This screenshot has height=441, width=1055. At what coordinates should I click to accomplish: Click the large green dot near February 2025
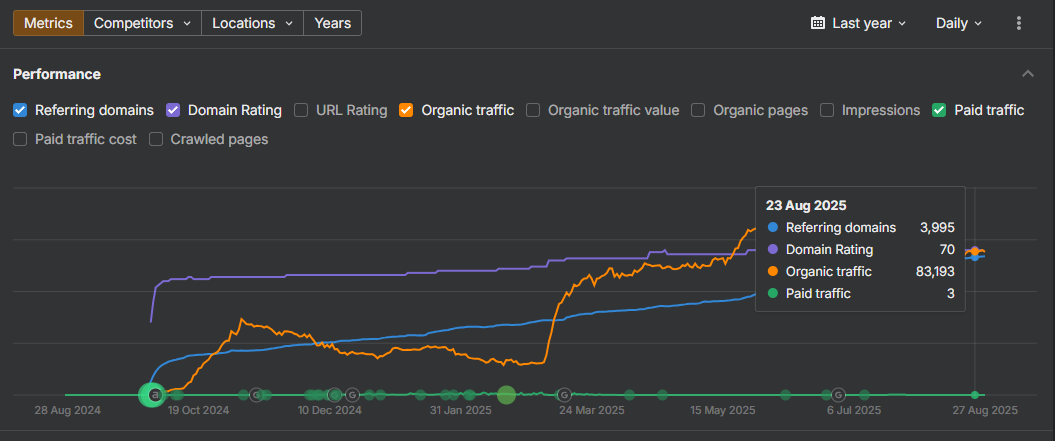(506, 395)
